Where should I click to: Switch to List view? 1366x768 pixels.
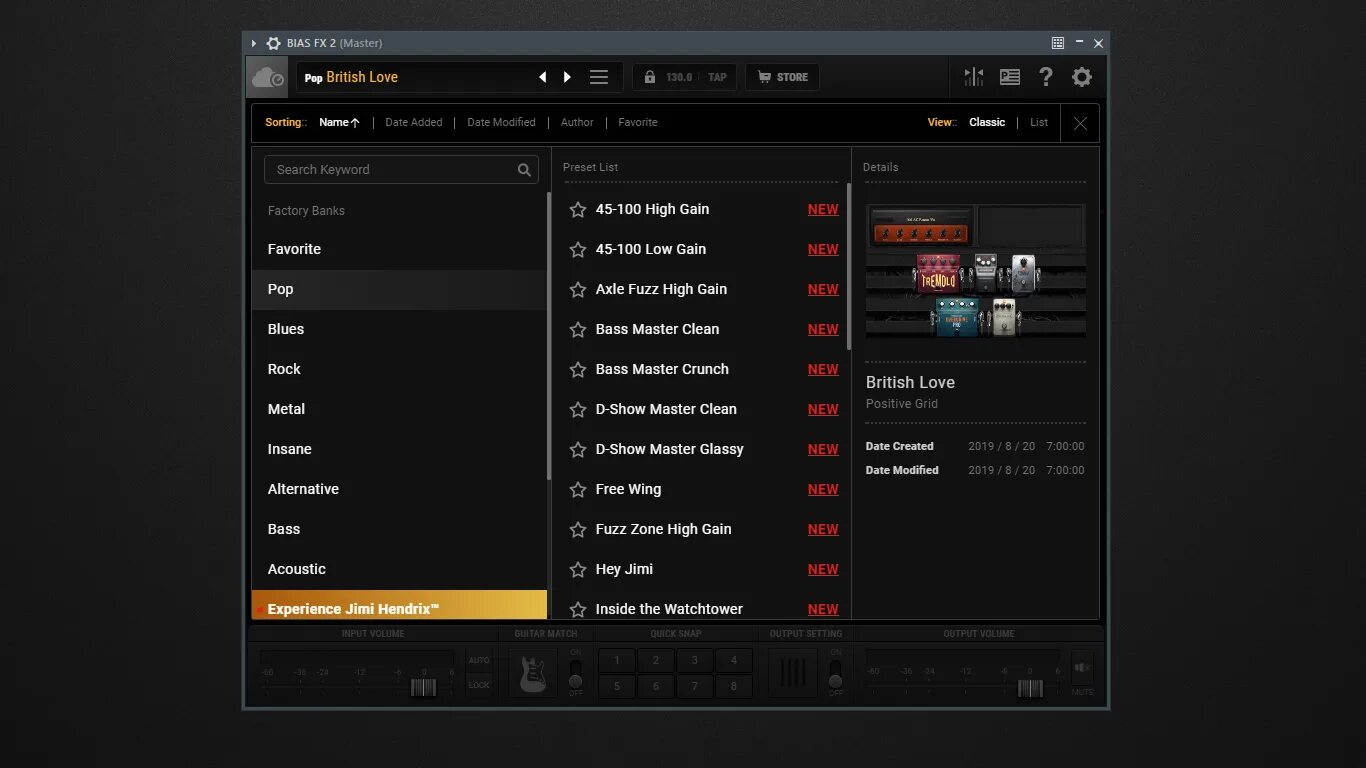pyautogui.click(x=1039, y=122)
